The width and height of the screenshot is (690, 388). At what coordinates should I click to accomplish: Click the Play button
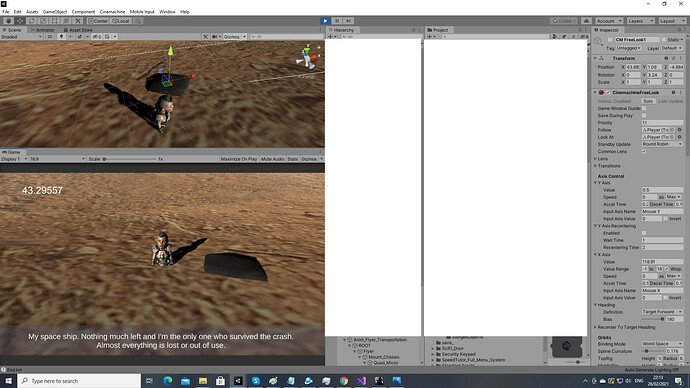pyautogui.click(x=325, y=21)
